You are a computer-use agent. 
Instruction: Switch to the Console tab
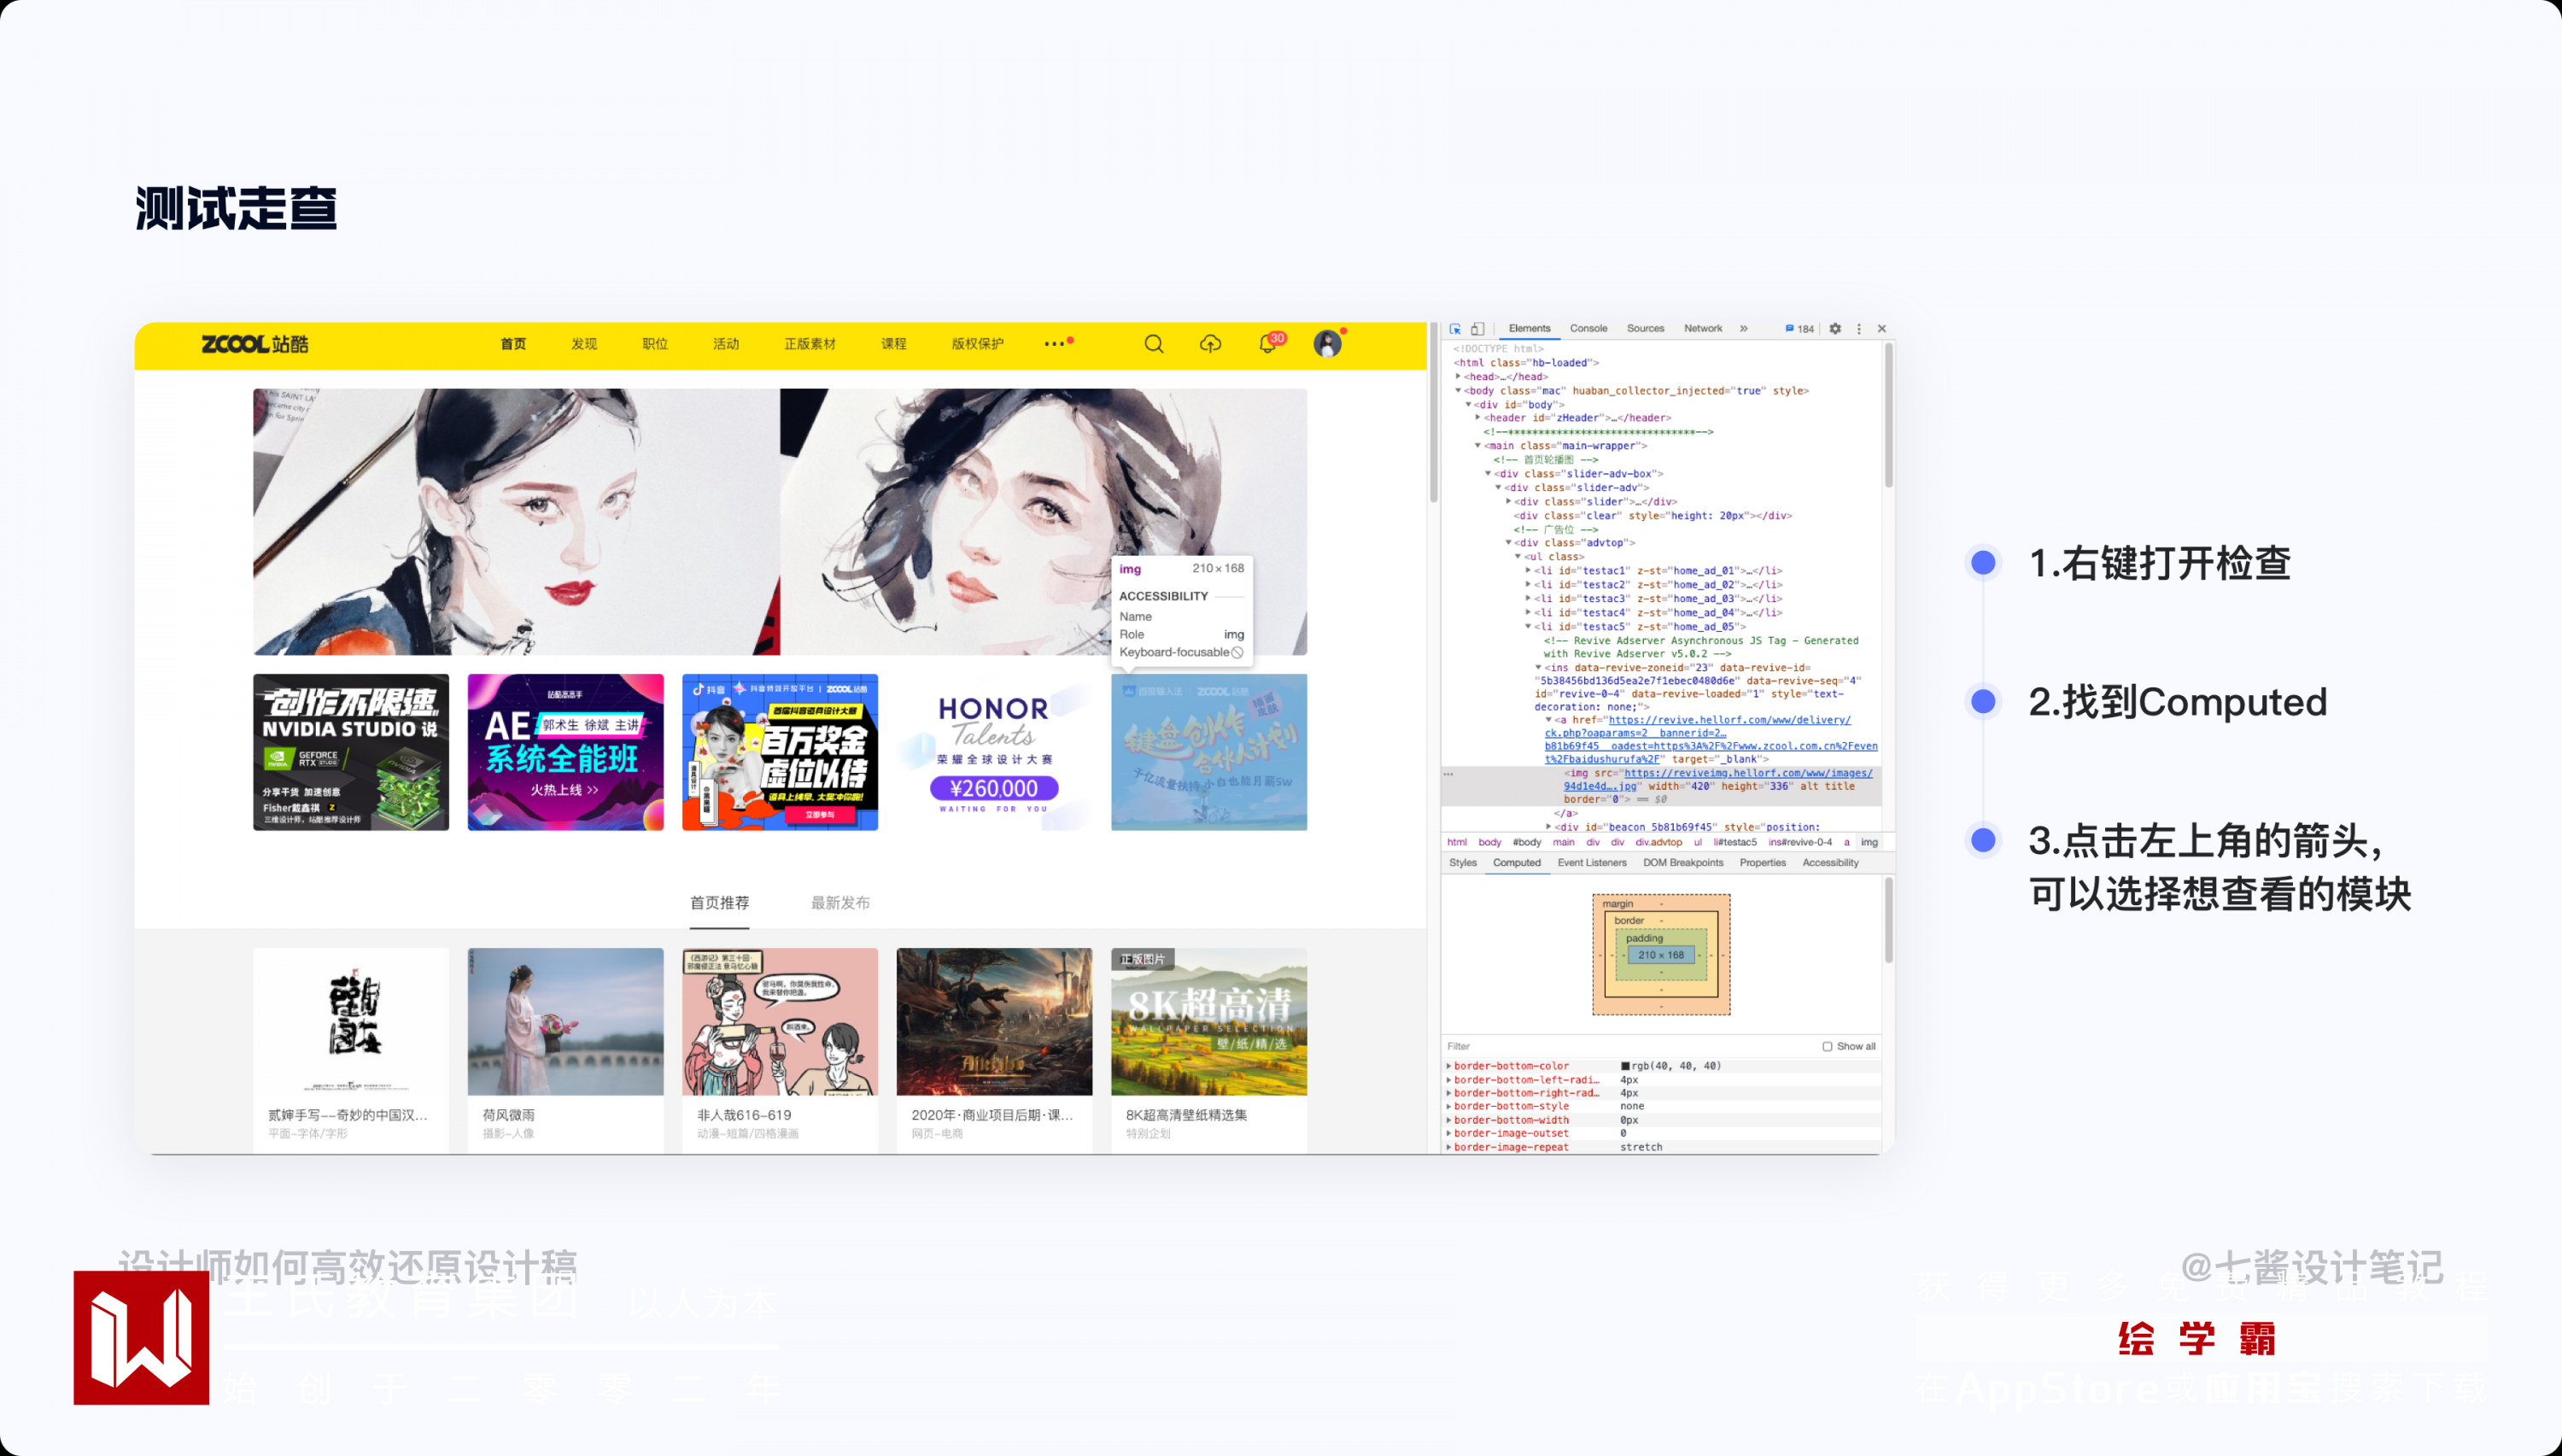1588,329
